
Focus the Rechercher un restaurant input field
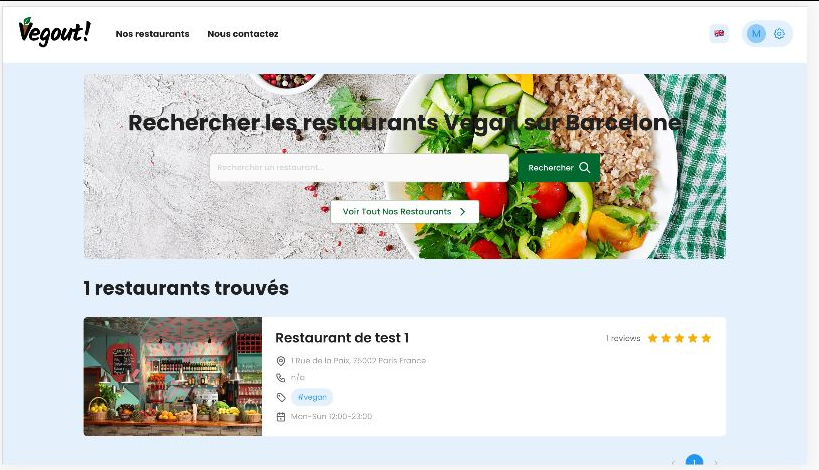(359, 168)
